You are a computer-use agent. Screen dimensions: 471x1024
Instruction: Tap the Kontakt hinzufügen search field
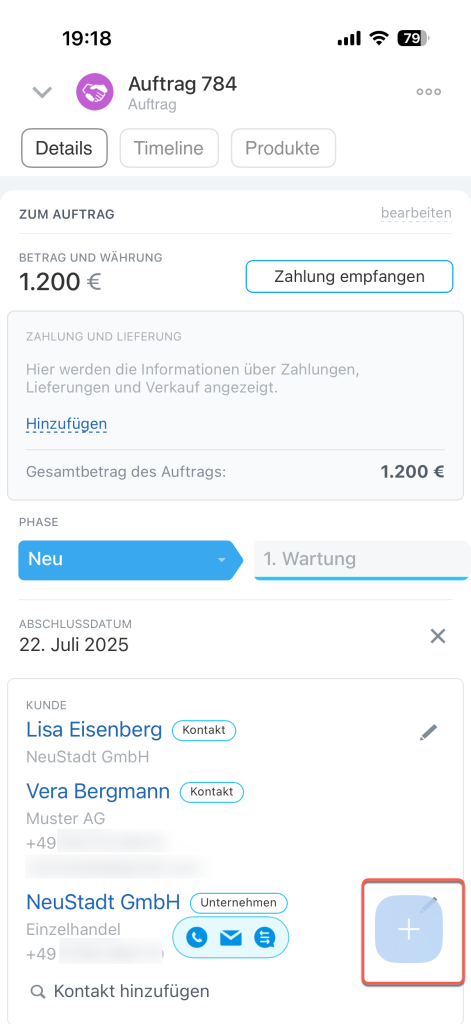tap(120, 992)
